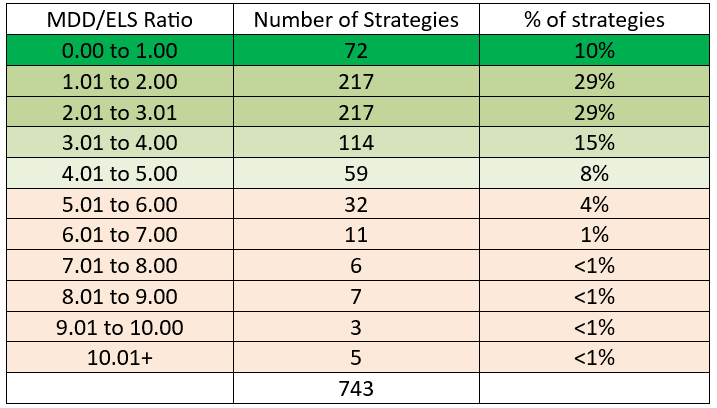Select the 1.01 to 2.00 cell
717x408 pixels.
click(120, 81)
